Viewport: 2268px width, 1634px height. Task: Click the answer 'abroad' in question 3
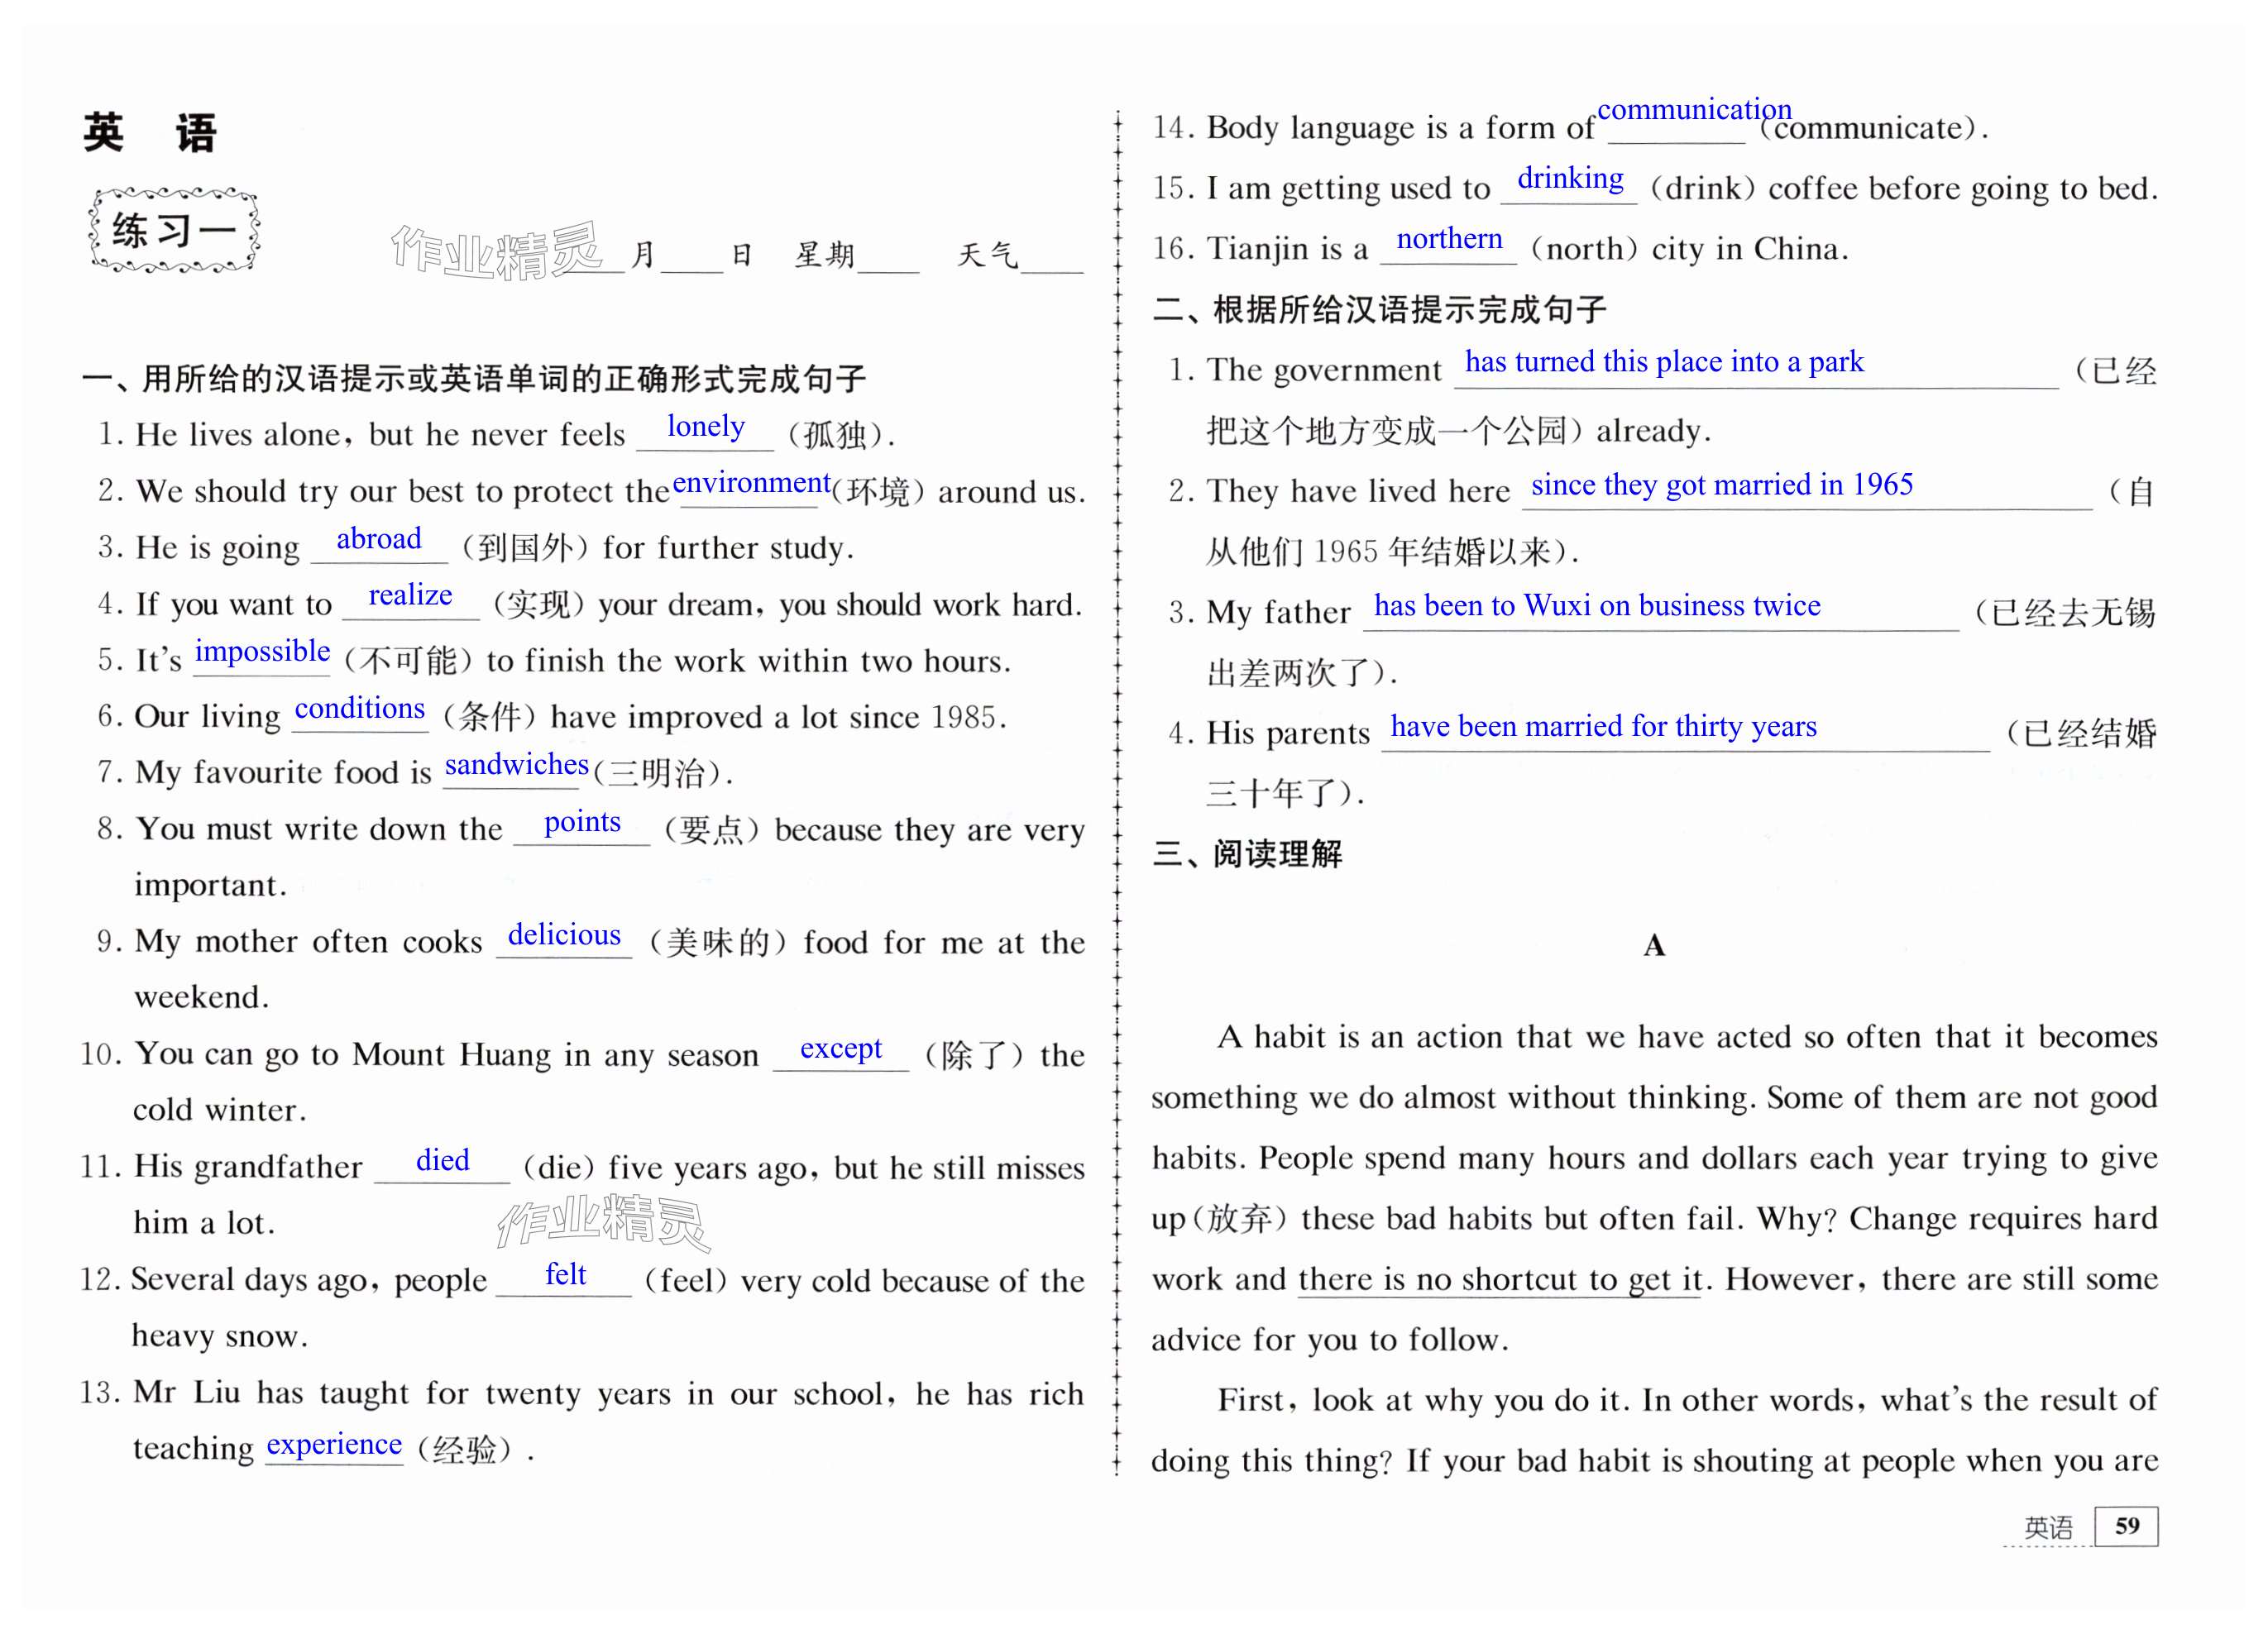(x=378, y=539)
